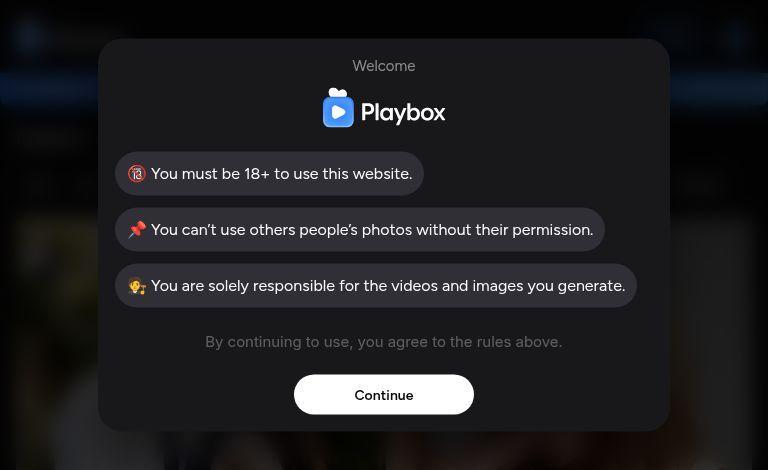Click the Playbox wordmark text

click(x=403, y=113)
